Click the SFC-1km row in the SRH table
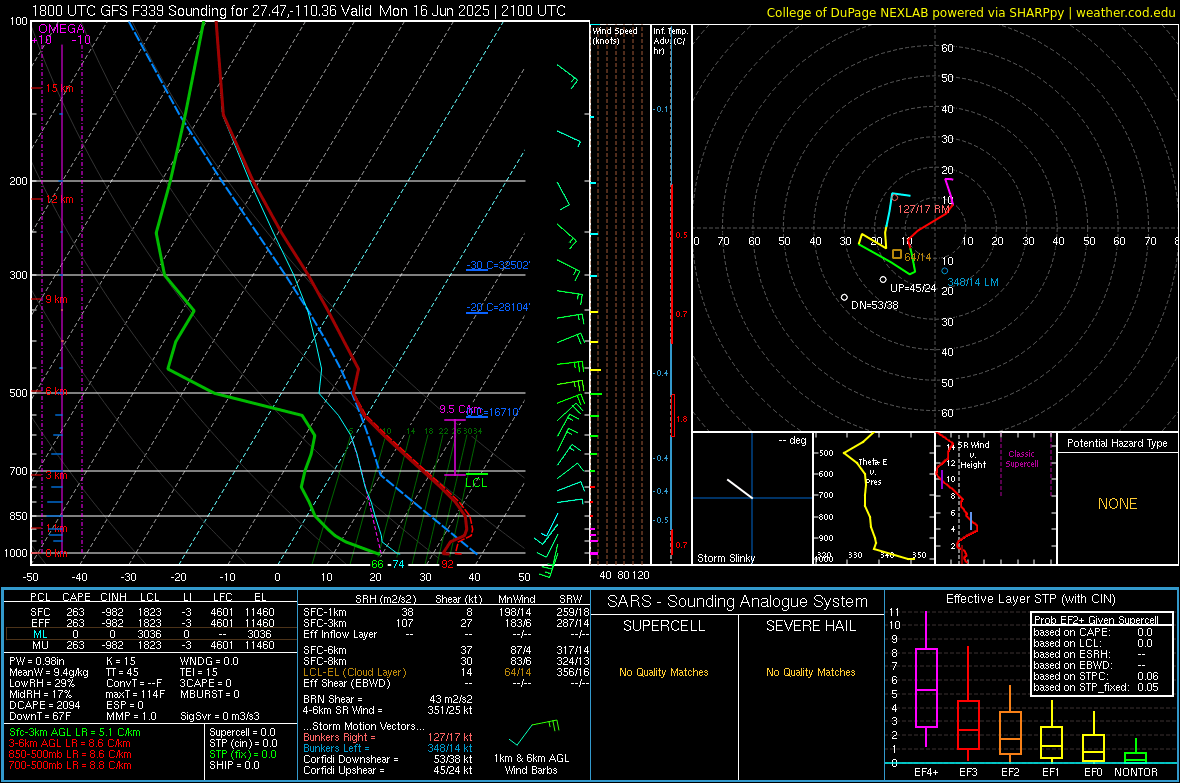The height and width of the screenshot is (783, 1180). [x=446, y=612]
